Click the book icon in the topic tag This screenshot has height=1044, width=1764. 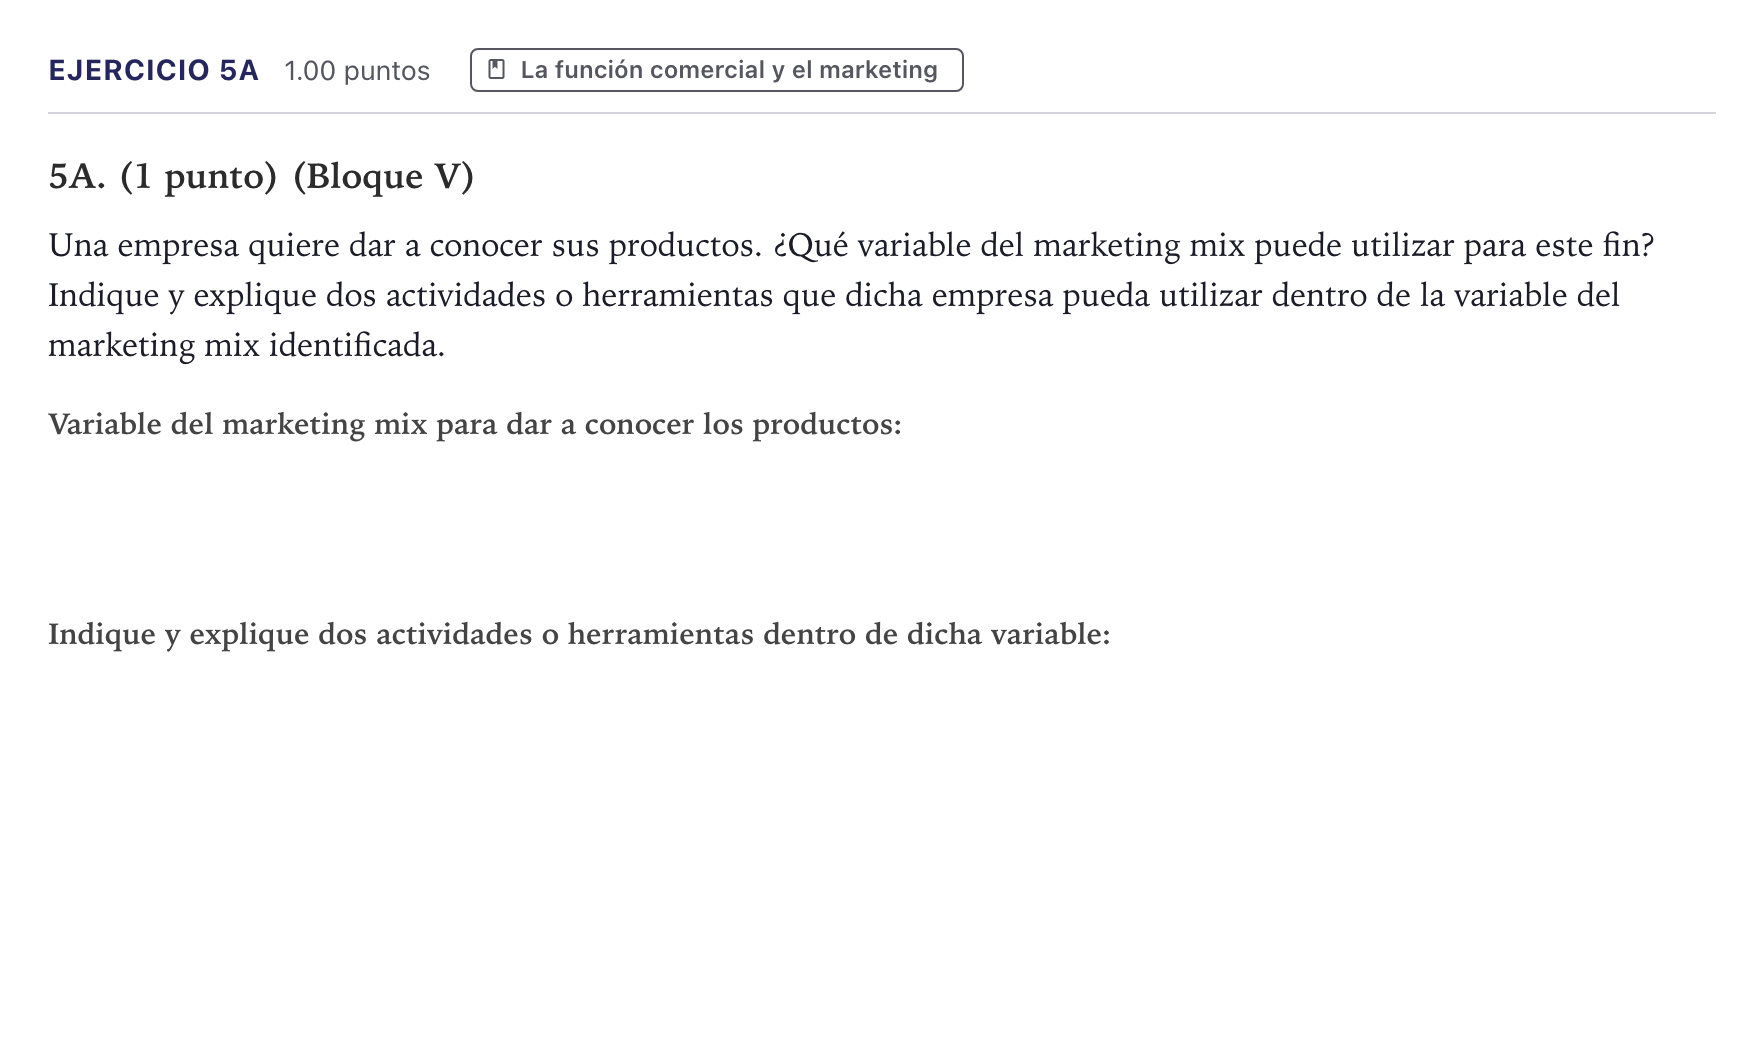[496, 70]
